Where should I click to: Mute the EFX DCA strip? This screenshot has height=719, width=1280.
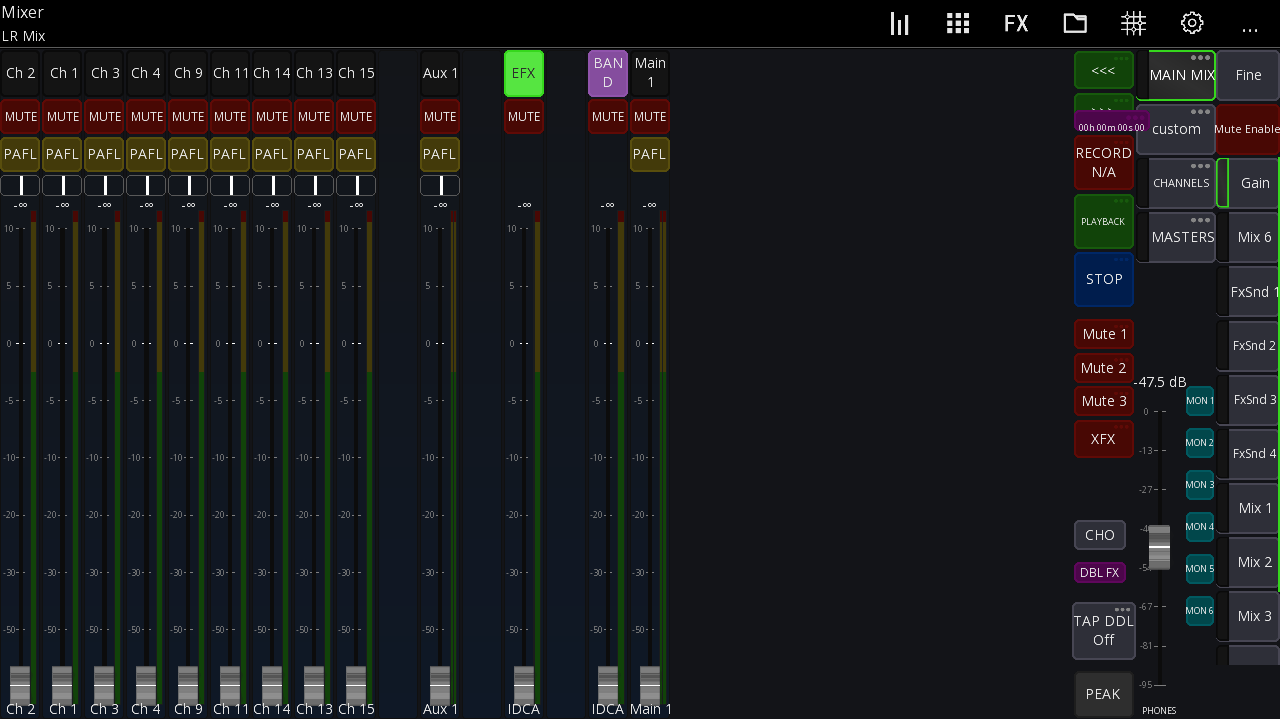click(x=524, y=117)
